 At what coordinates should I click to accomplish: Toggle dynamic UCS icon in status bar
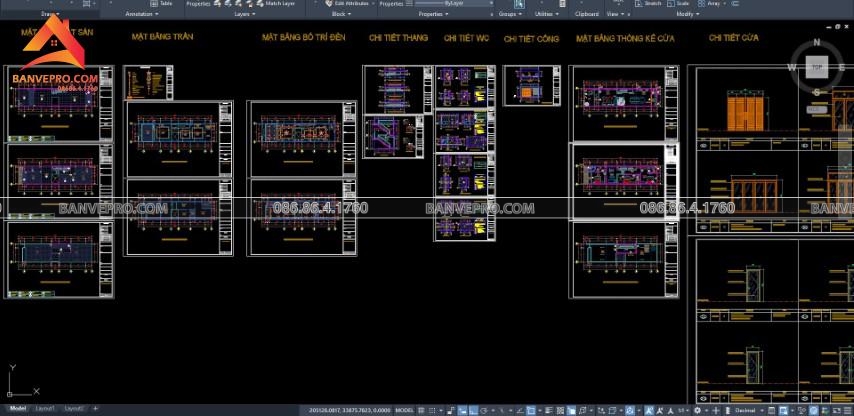[x=601, y=410]
